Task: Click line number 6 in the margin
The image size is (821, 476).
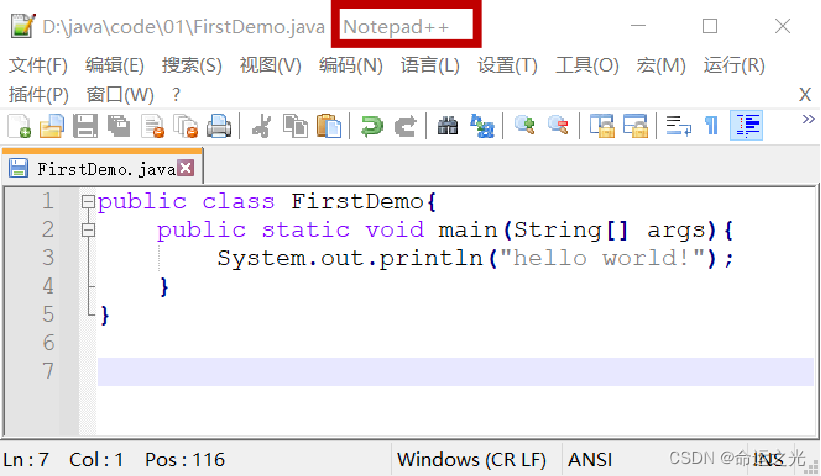Action: point(48,343)
